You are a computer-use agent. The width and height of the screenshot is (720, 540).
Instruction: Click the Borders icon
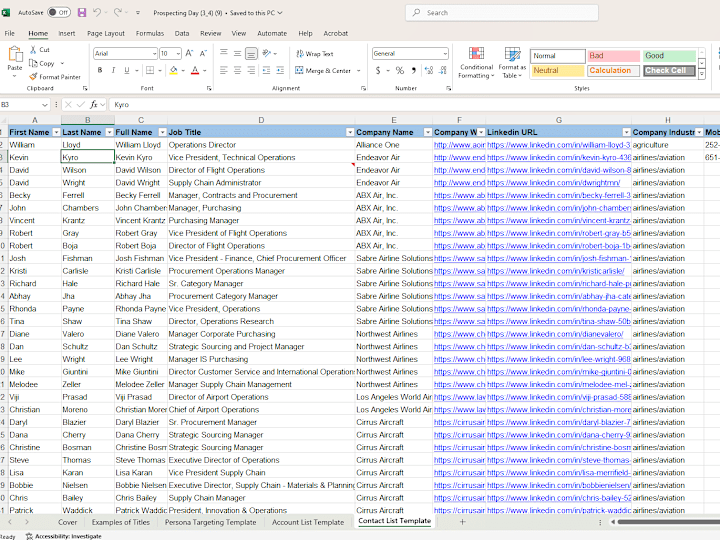point(150,70)
